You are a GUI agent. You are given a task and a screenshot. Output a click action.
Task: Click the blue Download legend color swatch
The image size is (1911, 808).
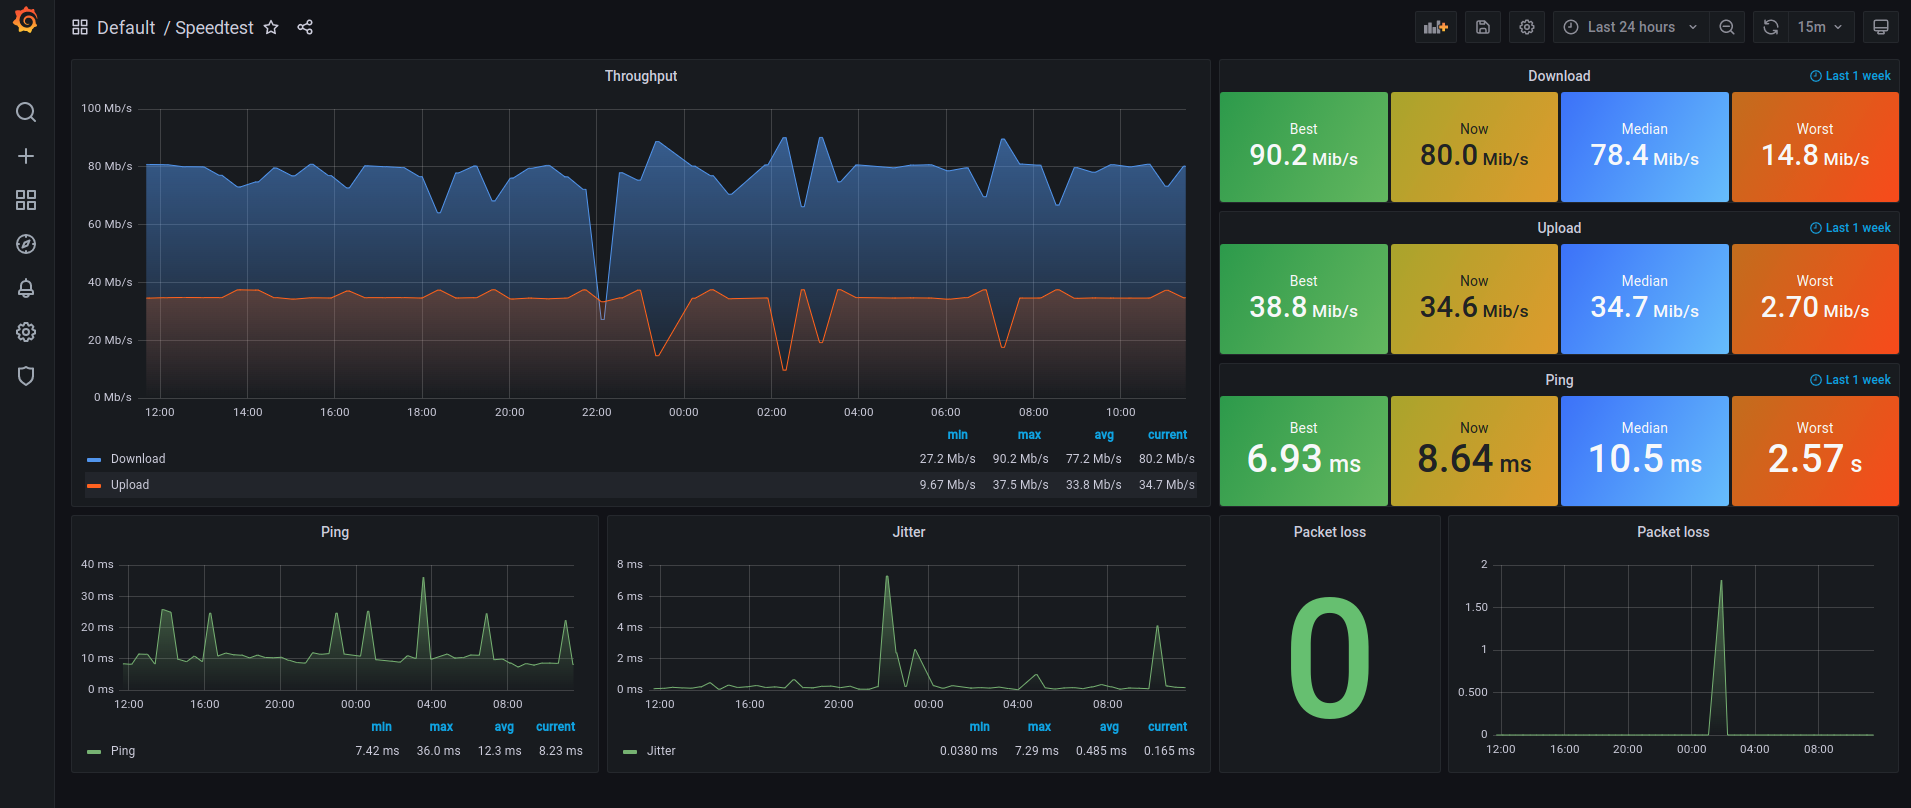tap(94, 459)
